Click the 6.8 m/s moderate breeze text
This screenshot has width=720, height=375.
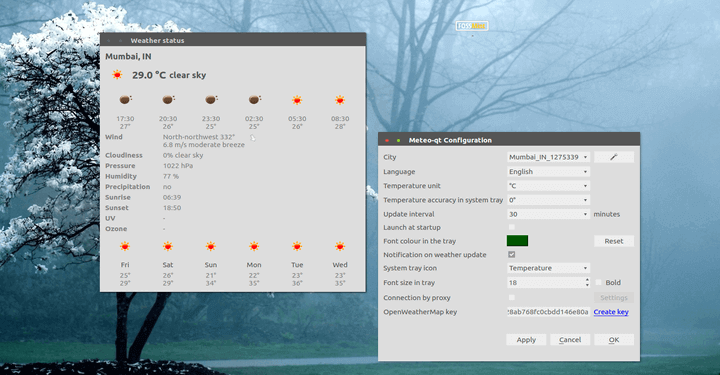(x=203, y=145)
